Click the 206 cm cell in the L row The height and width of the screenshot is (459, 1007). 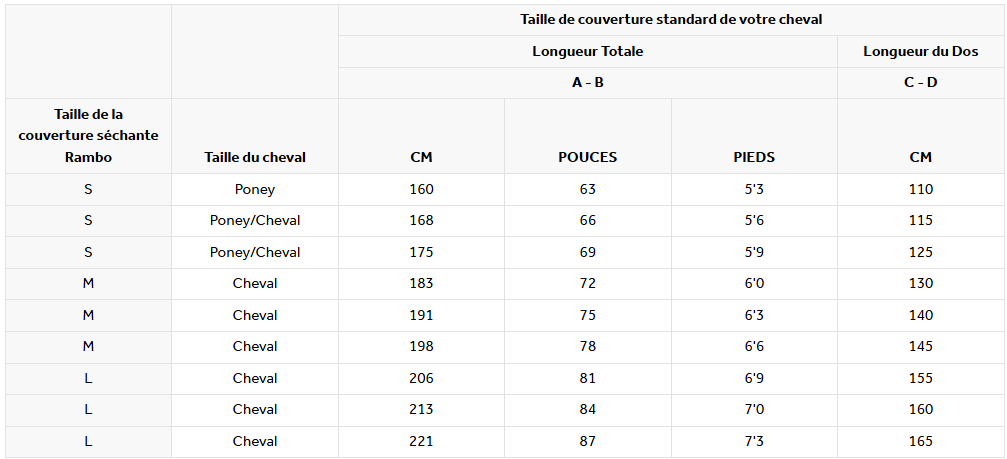click(x=421, y=379)
